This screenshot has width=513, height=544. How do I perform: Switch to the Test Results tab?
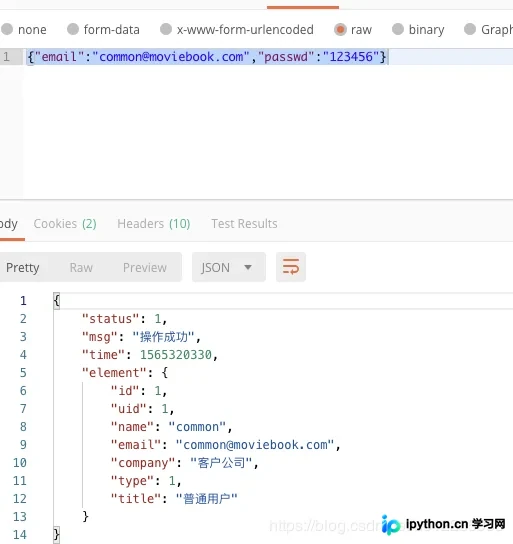tap(245, 224)
